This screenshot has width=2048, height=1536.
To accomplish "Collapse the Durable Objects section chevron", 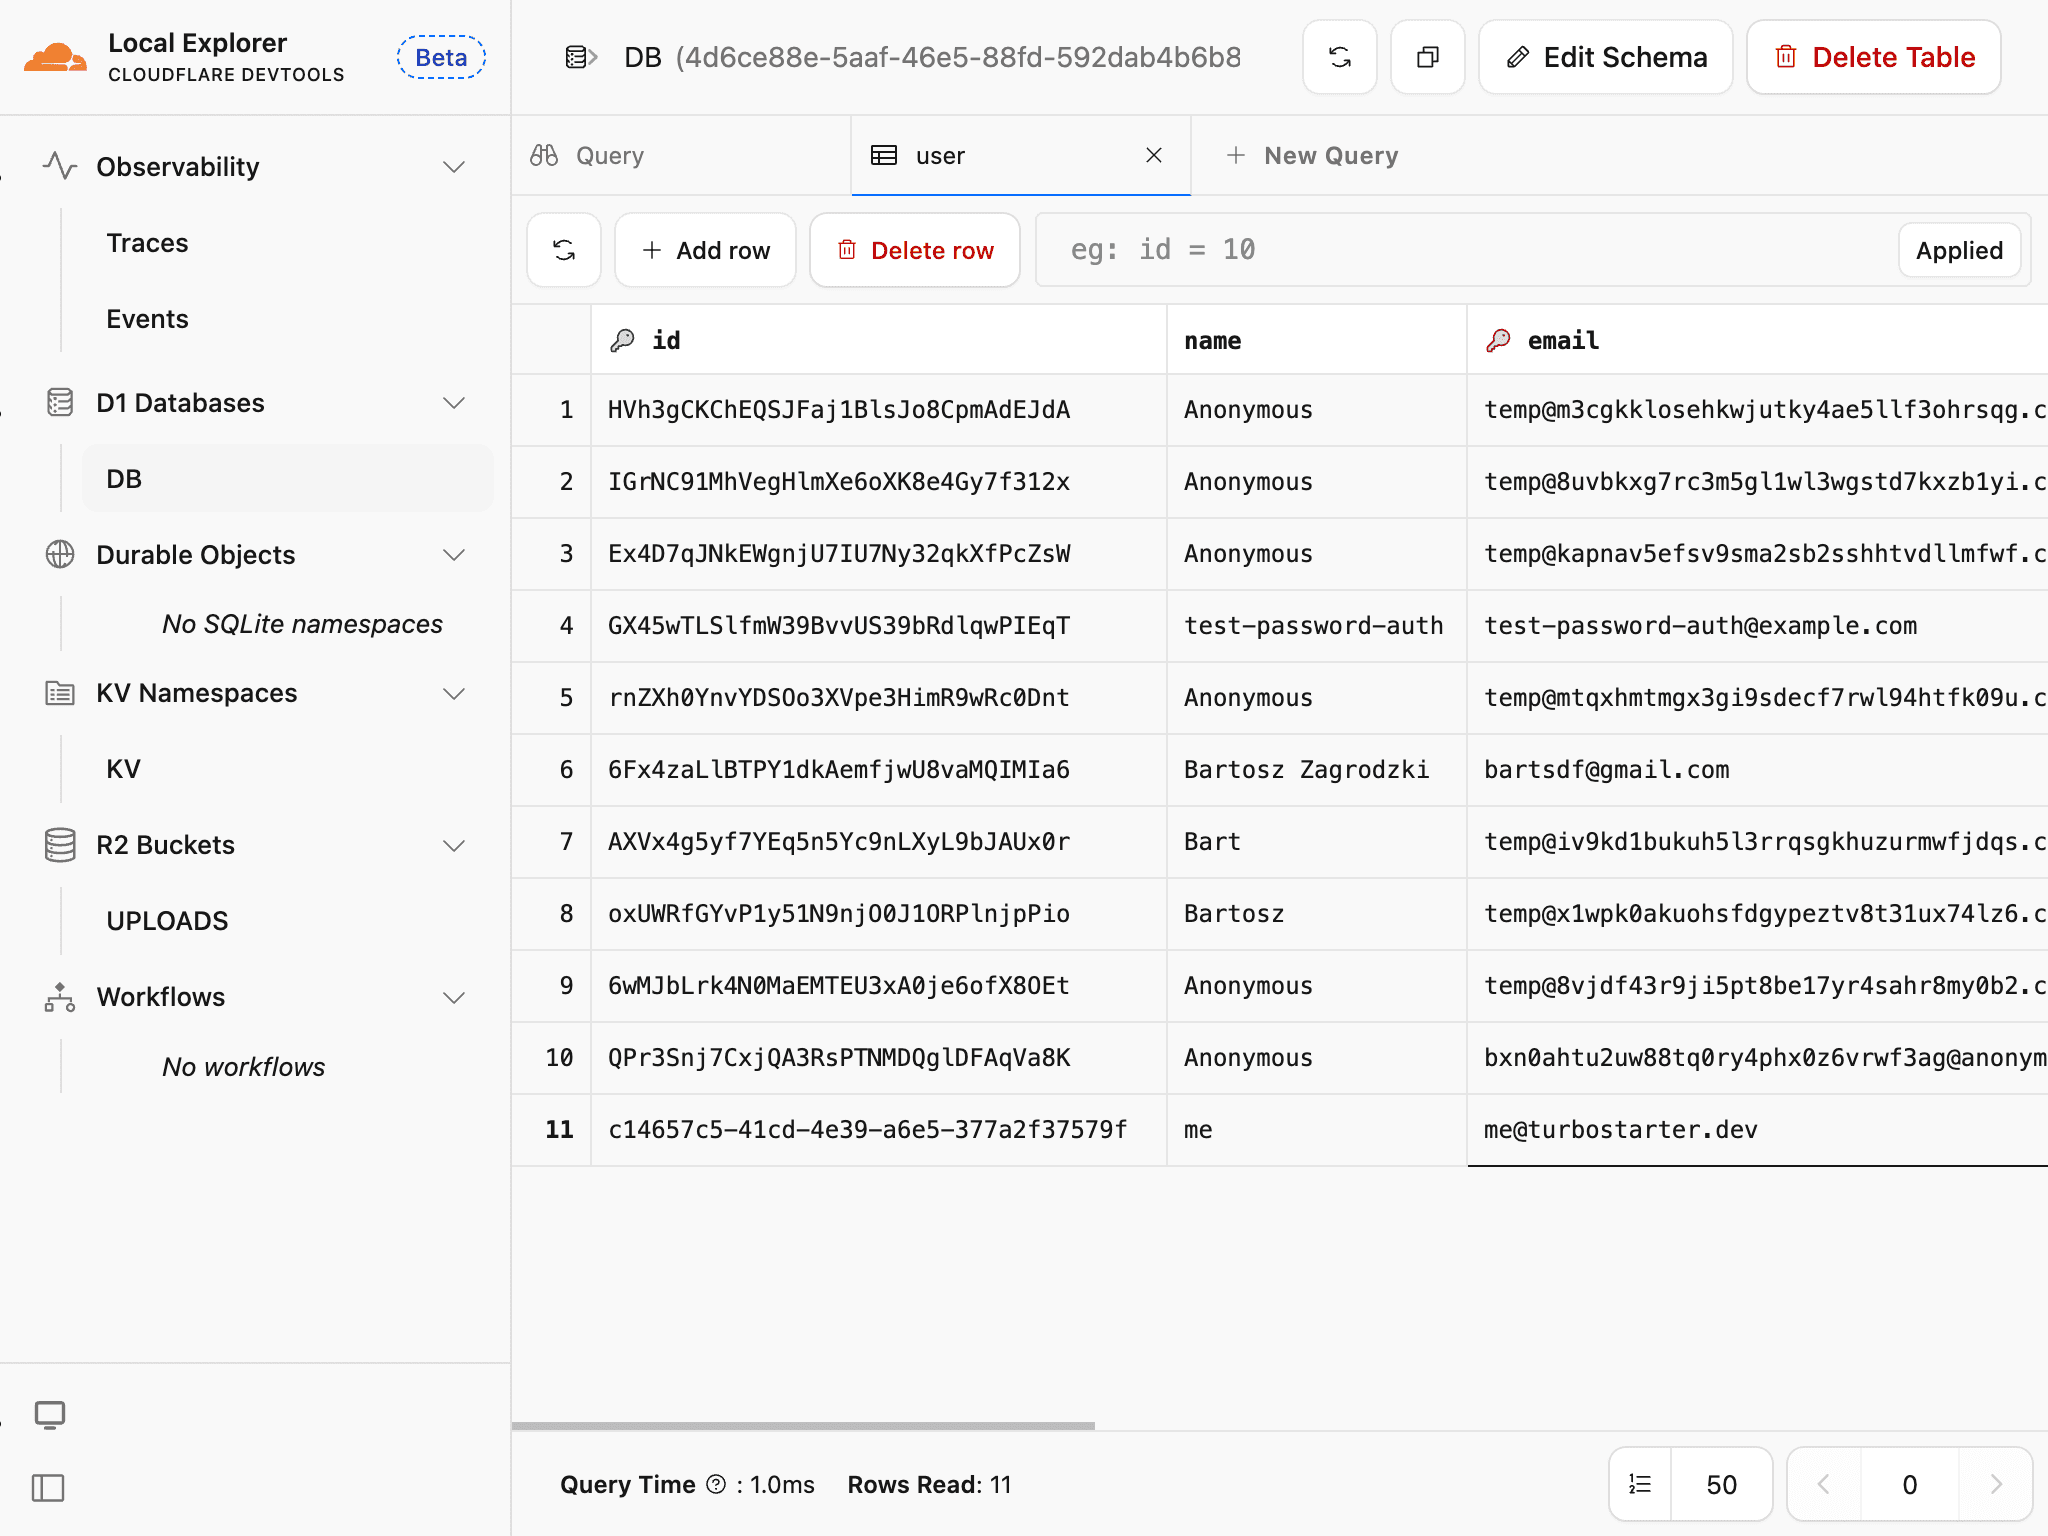I will [454, 554].
